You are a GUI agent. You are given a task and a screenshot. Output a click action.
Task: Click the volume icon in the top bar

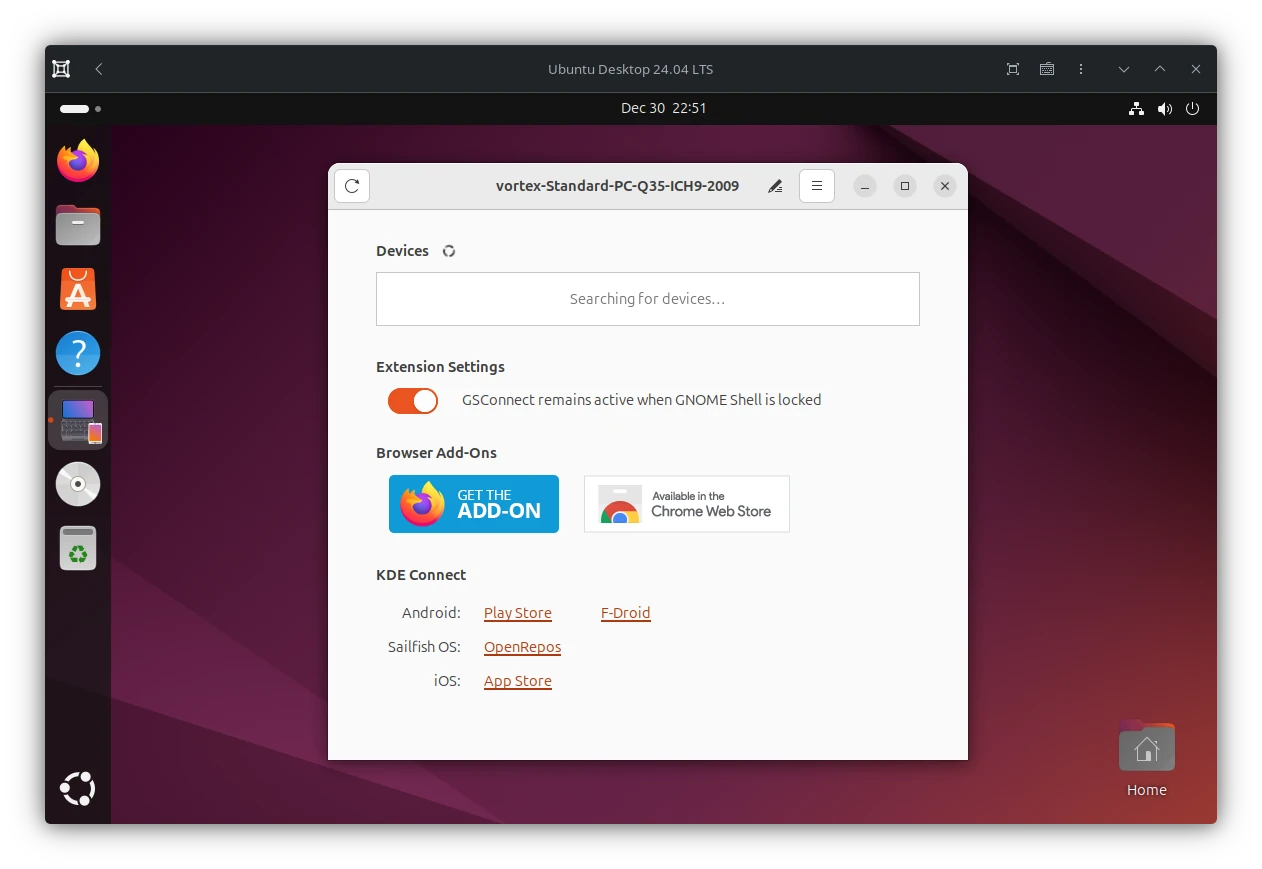pos(1164,108)
